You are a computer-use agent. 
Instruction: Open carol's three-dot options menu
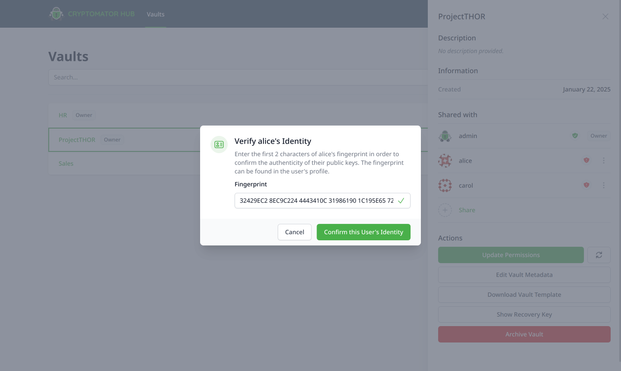604,185
